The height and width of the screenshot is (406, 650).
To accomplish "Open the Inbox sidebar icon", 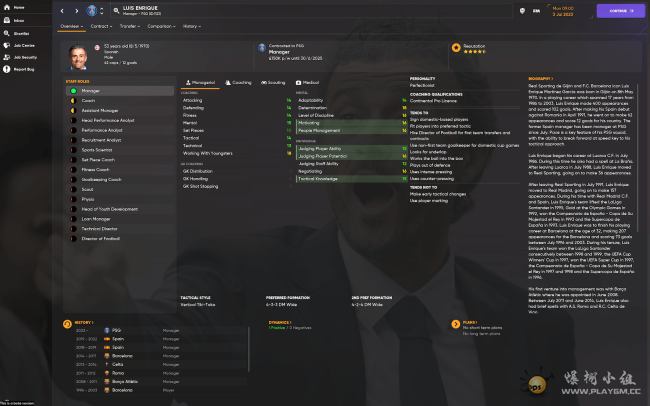I will pos(7,20).
